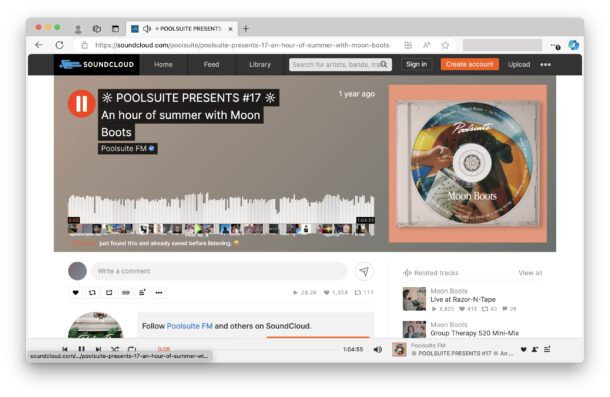Image resolution: width=610 pixels, height=397 pixels.
Task: Open a new tab with the plus button
Action: (x=246, y=29)
